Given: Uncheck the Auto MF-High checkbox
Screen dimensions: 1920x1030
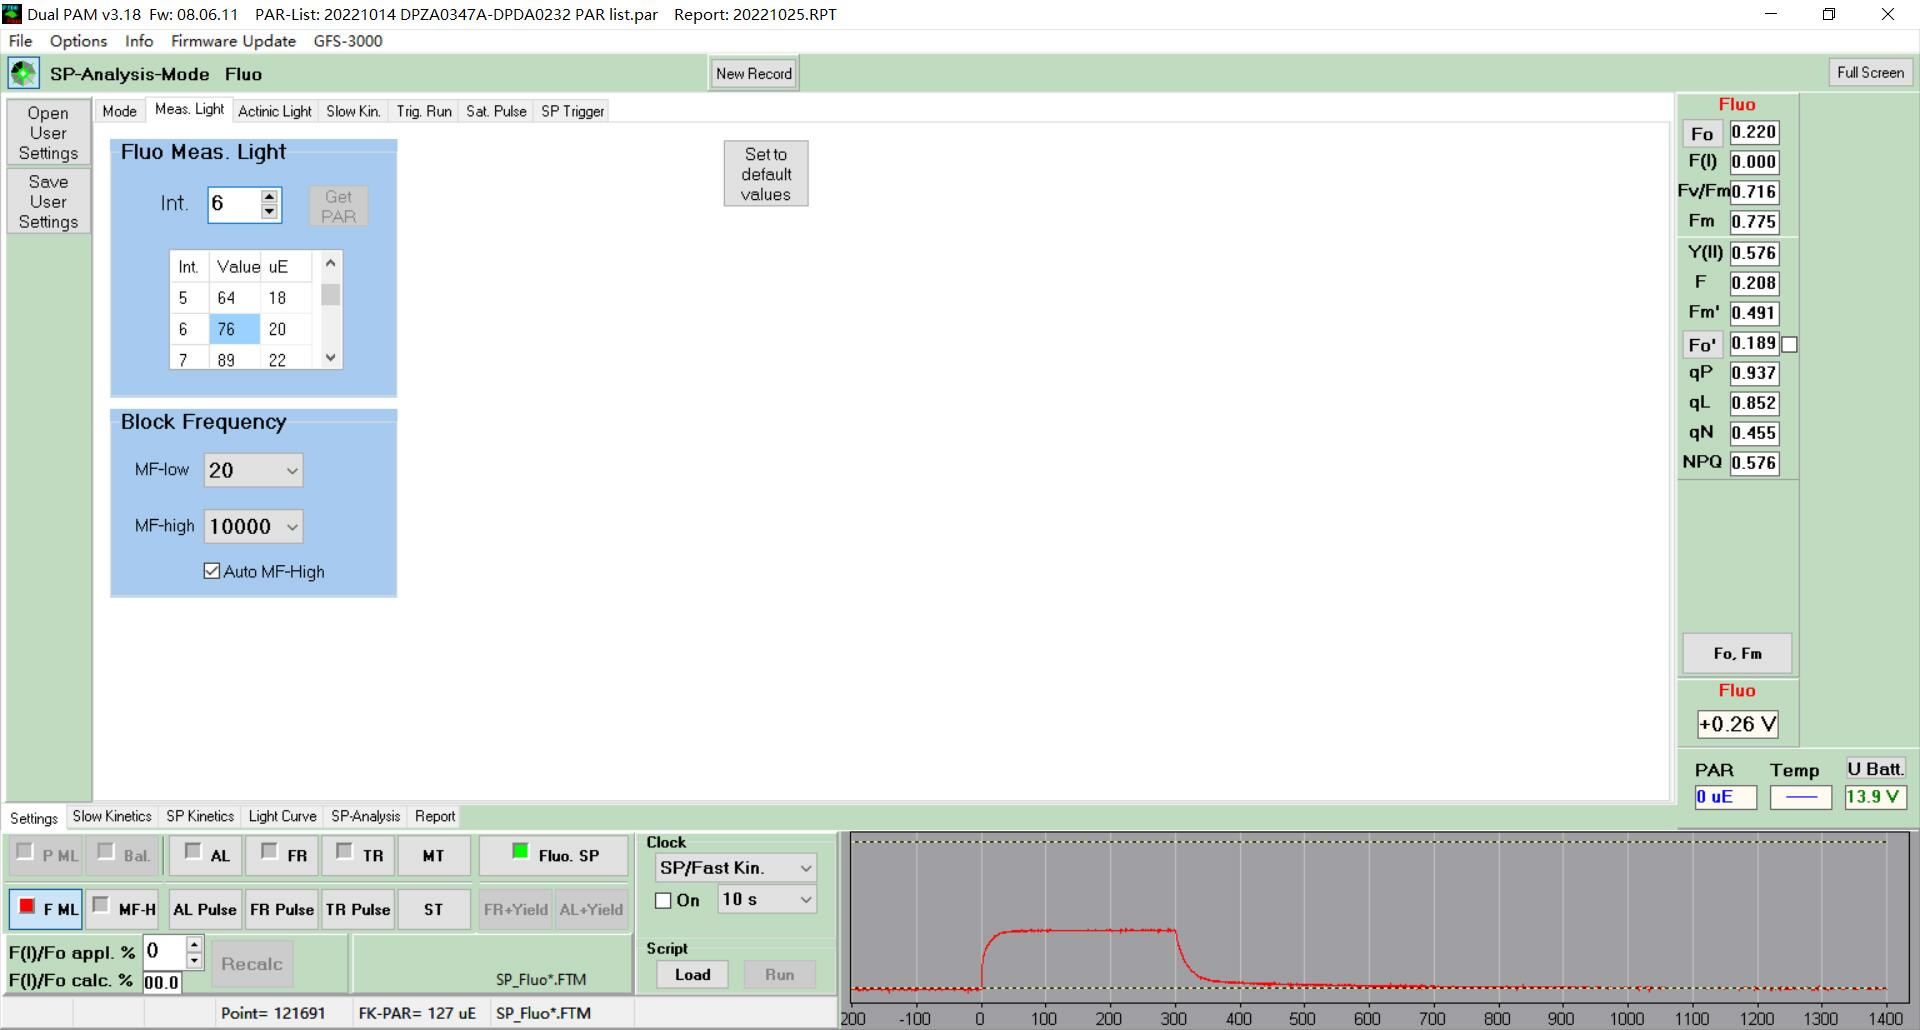Looking at the screenshot, I should [x=212, y=571].
